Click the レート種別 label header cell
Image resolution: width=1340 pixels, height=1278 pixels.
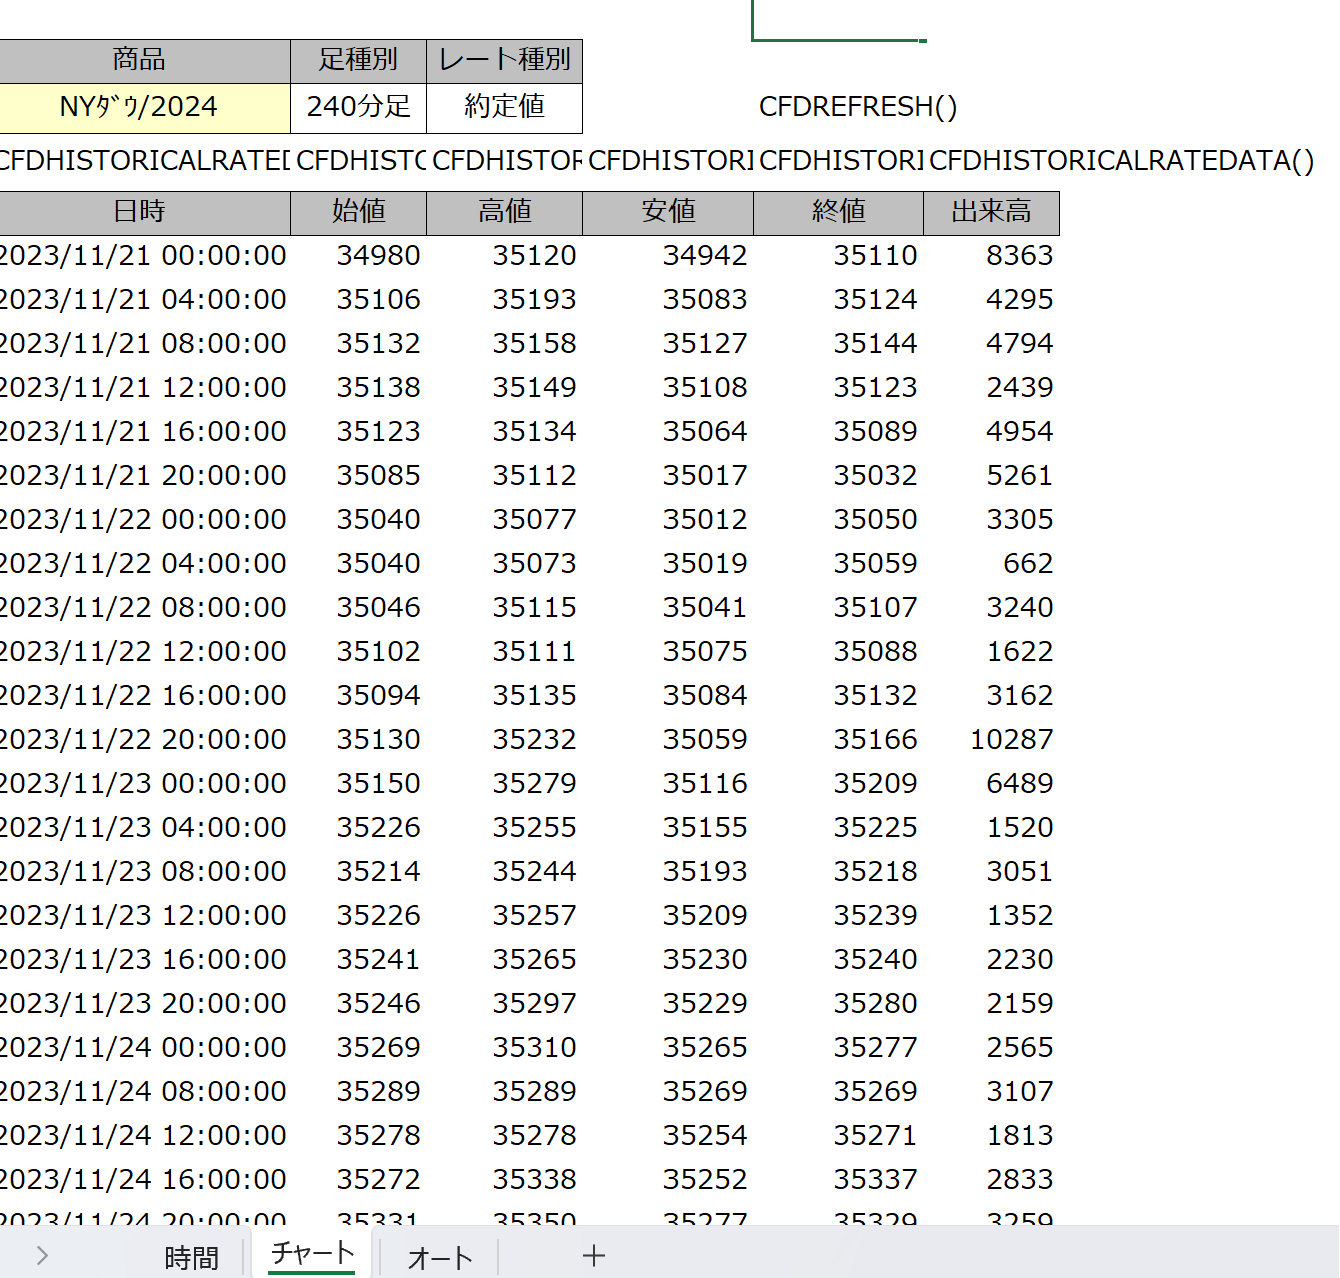504,60
